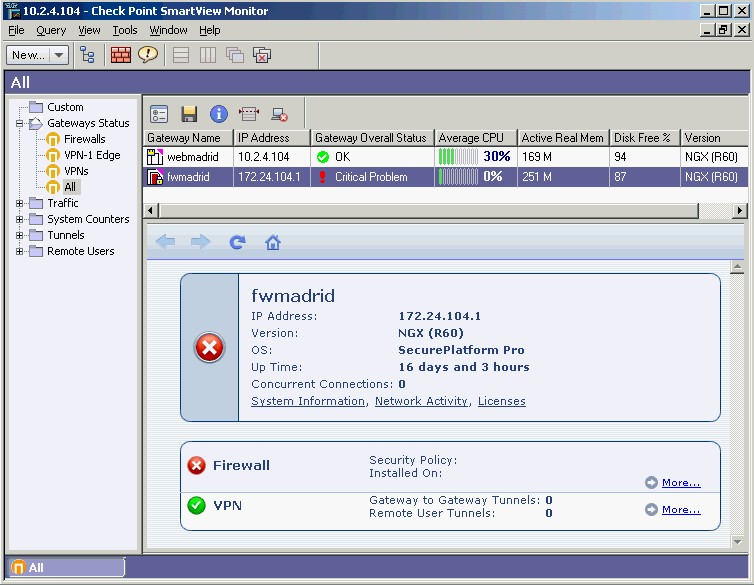This screenshot has width=754, height=585.
Task: Open the New... dropdown arrow
Action: pyautogui.click(x=59, y=55)
